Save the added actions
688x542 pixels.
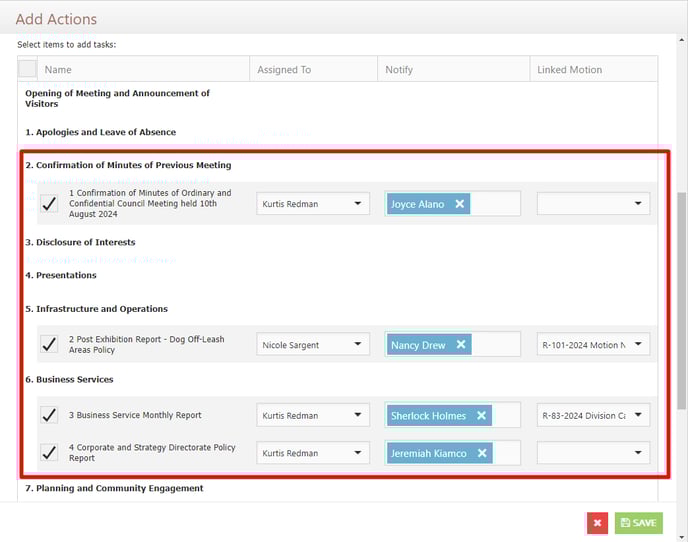pyautogui.click(x=638, y=523)
